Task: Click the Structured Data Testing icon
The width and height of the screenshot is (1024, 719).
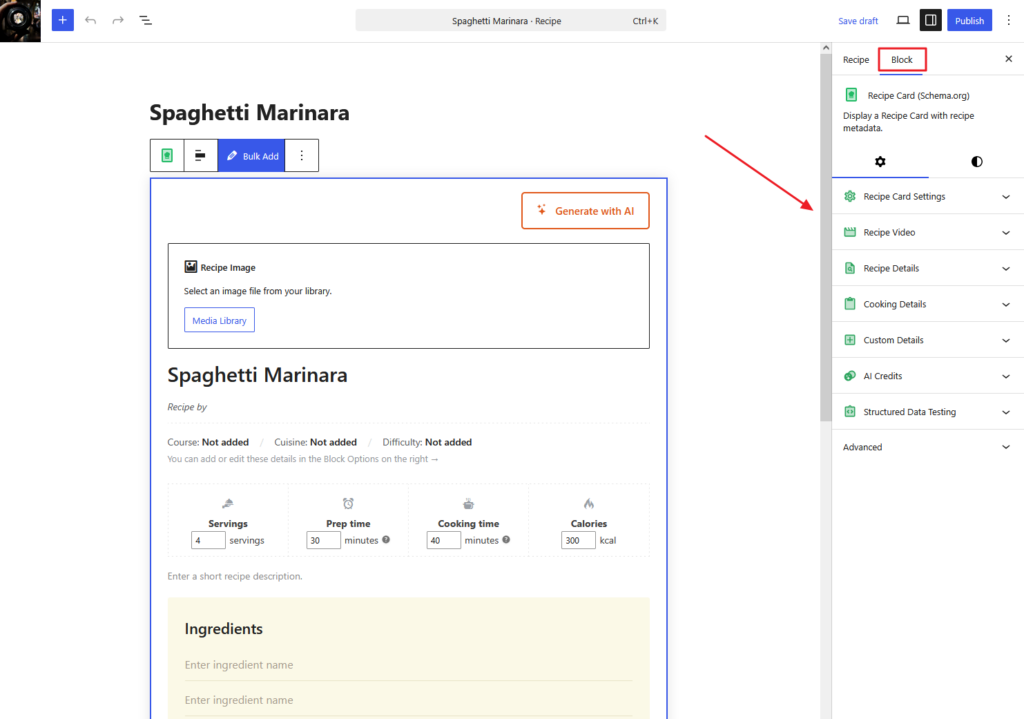Action: pos(850,411)
